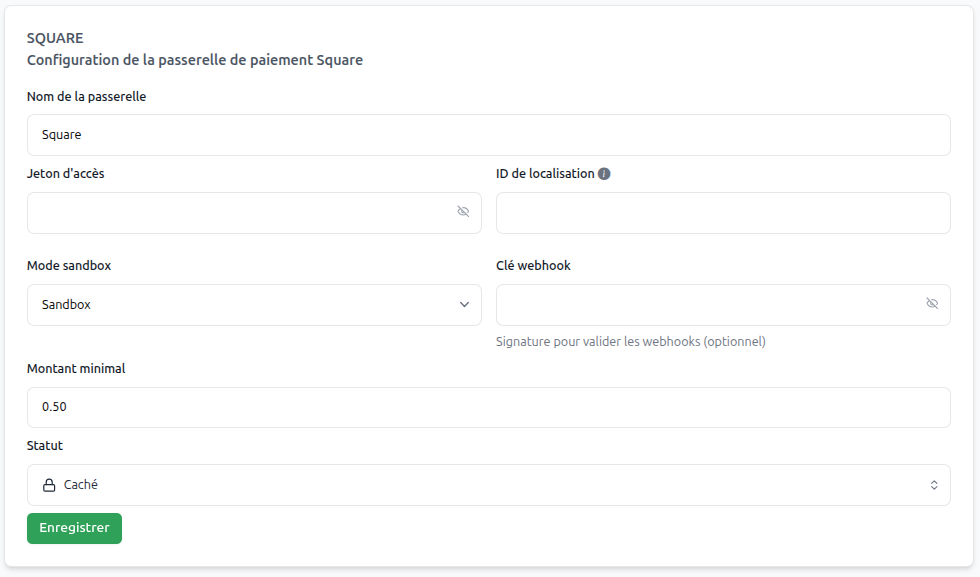Click the "Nom de la passerelle" label

click(87, 97)
